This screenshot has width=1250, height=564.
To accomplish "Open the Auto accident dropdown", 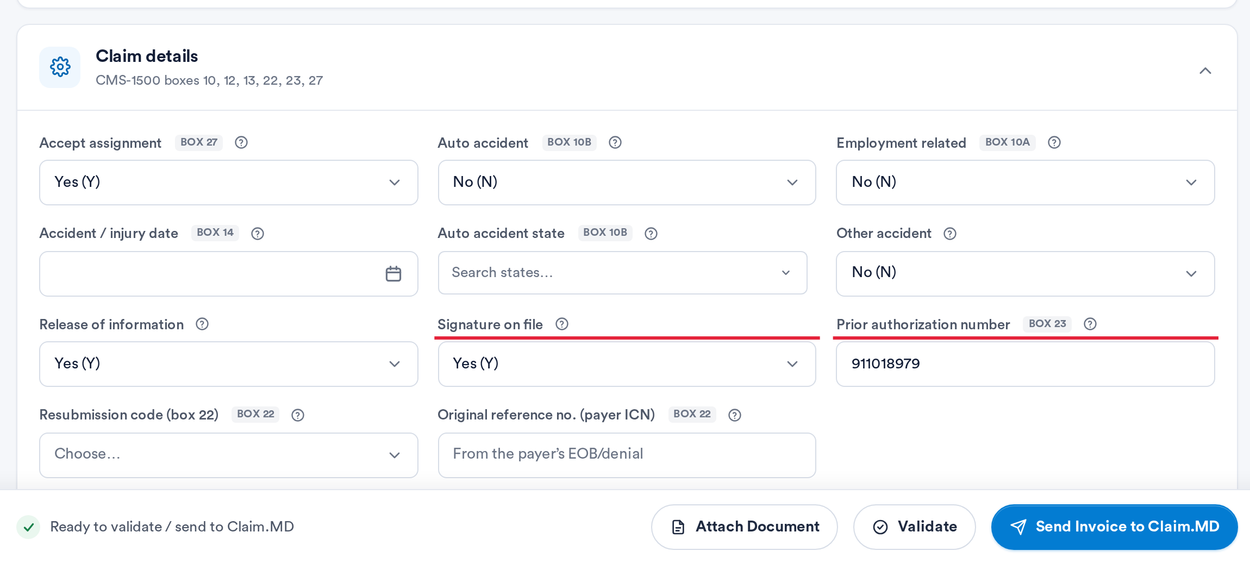I will [x=627, y=183].
